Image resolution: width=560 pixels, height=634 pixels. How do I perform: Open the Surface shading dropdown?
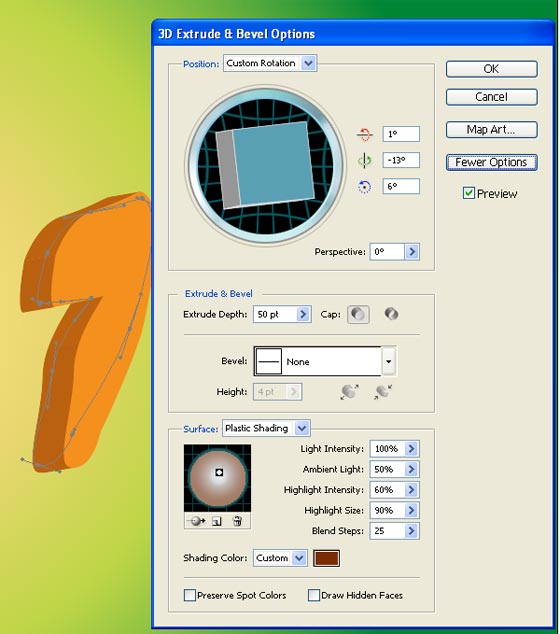(302, 428)
